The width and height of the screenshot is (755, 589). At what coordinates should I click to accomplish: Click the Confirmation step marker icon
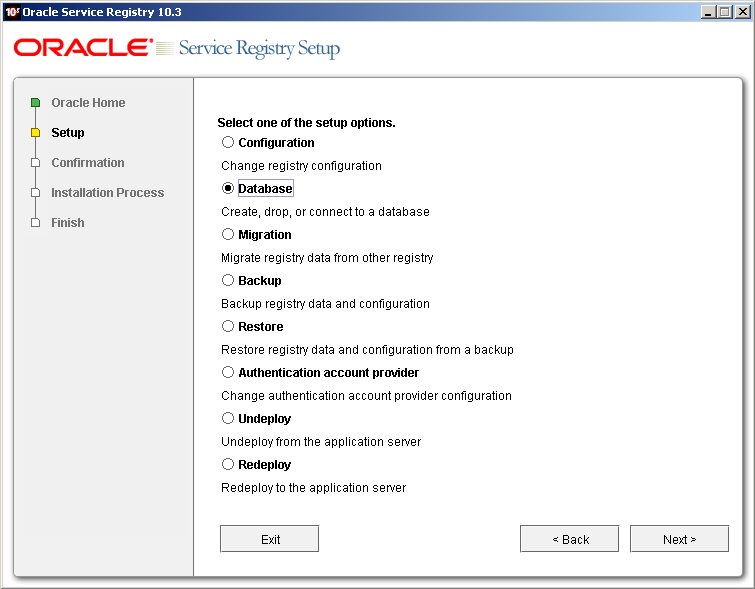point(35,163)
